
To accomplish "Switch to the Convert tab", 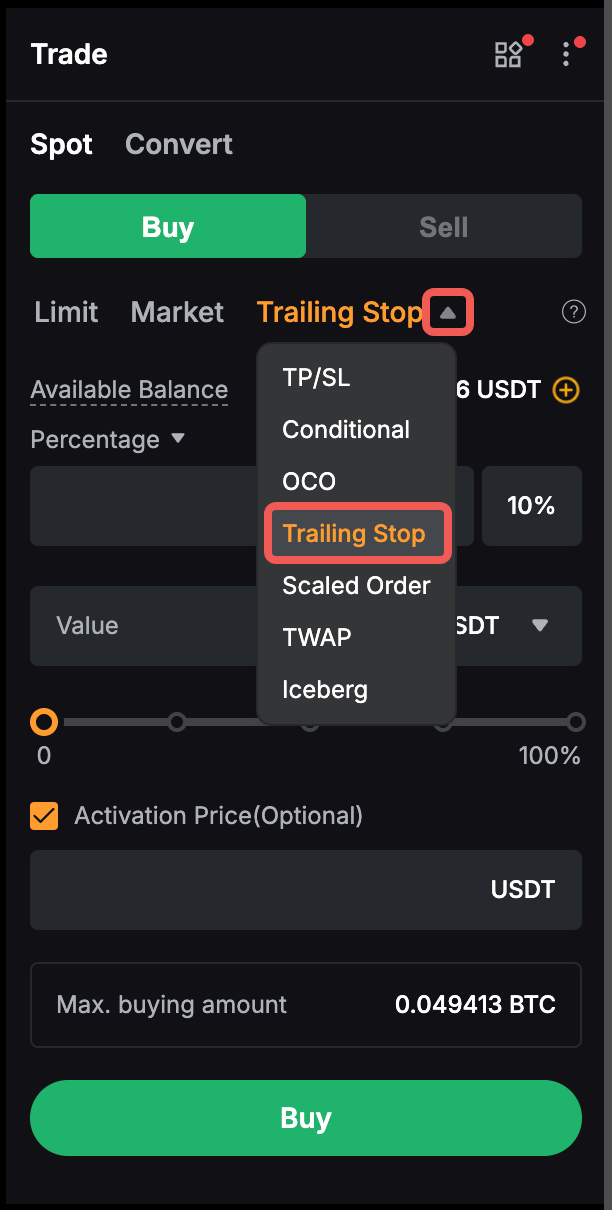I will (178, 144).
